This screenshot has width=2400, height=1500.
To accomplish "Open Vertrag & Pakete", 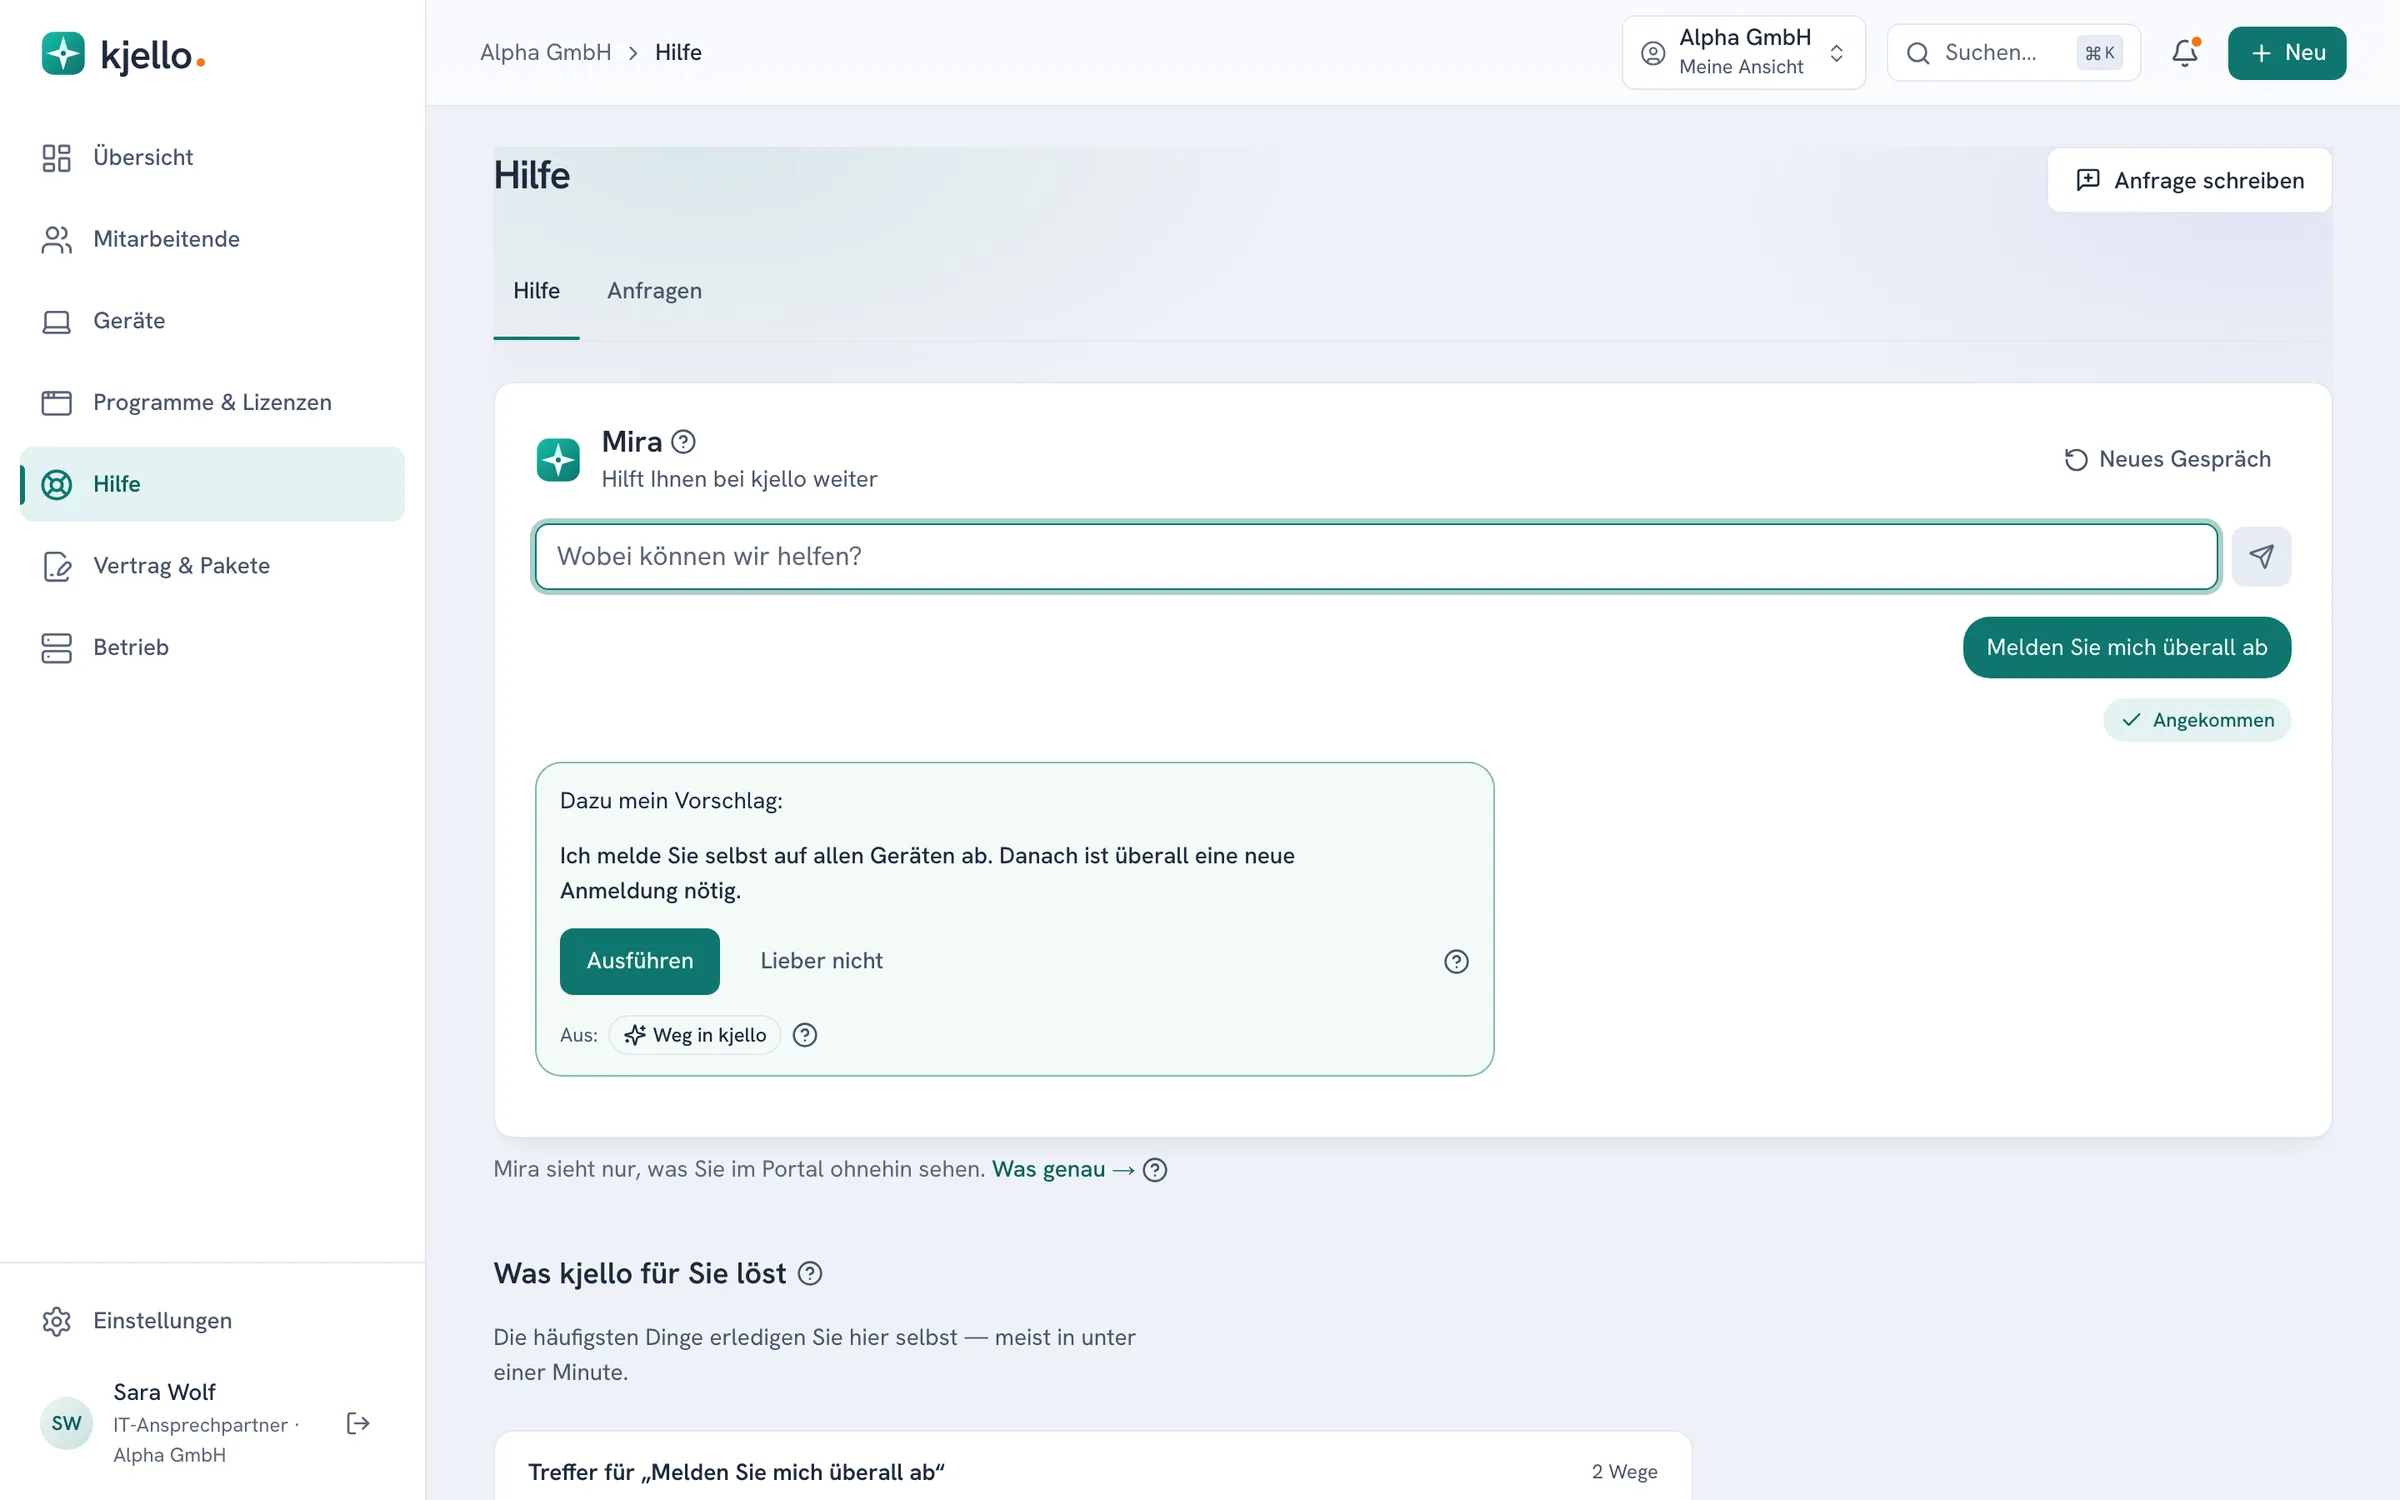I will tap(212, 566).
